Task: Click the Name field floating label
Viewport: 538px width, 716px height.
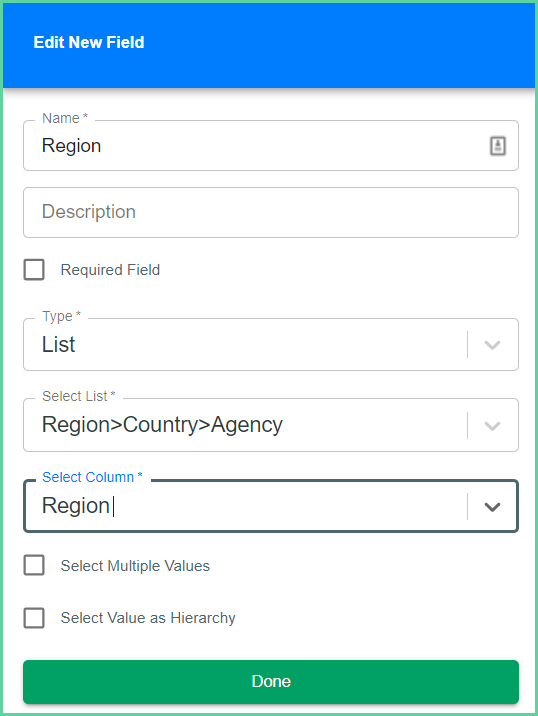Action: point(65,118)
